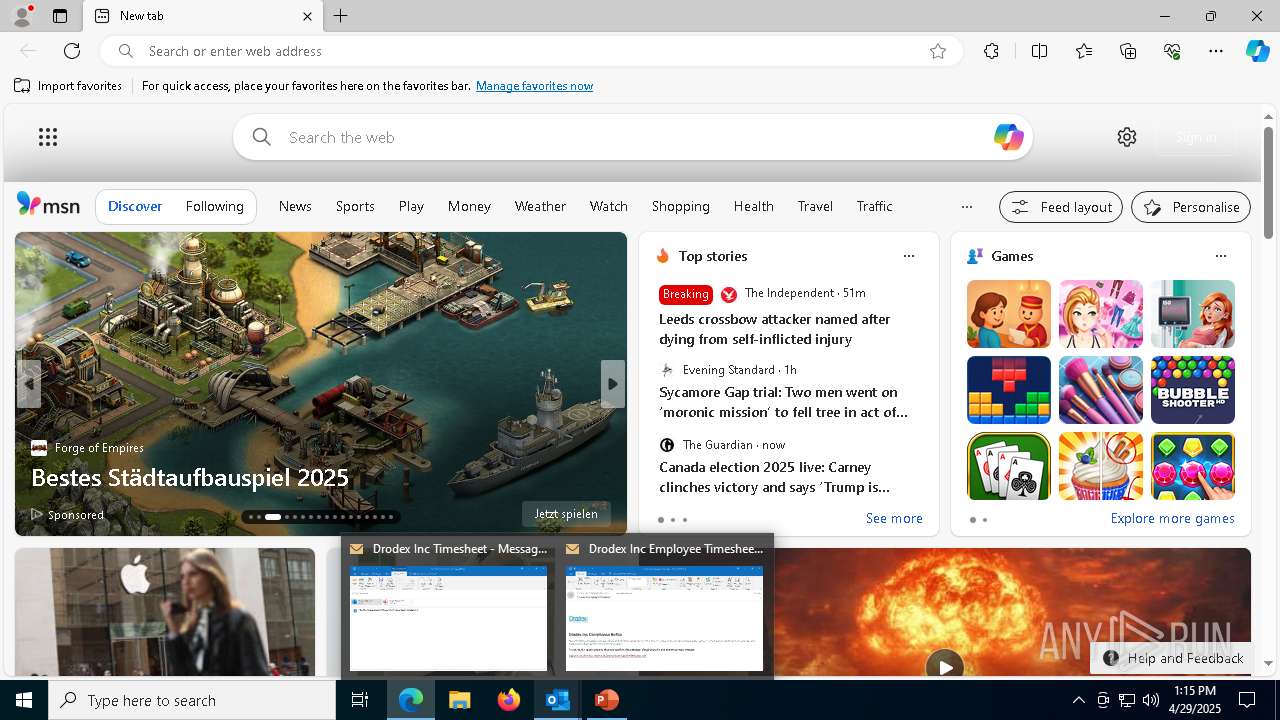Open the Favorites hub icon
This screenshot has height=720, width=1280.
click(1084, 51)
